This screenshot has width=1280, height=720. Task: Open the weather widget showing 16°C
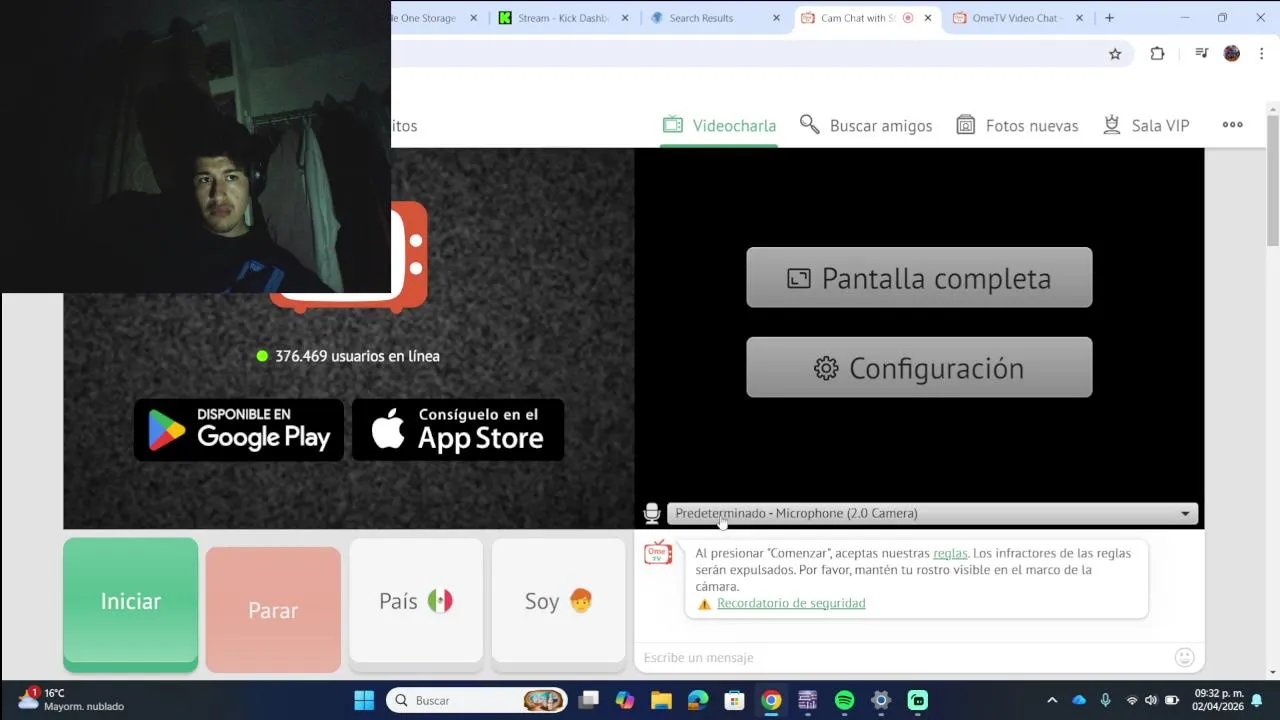(72, 700)
